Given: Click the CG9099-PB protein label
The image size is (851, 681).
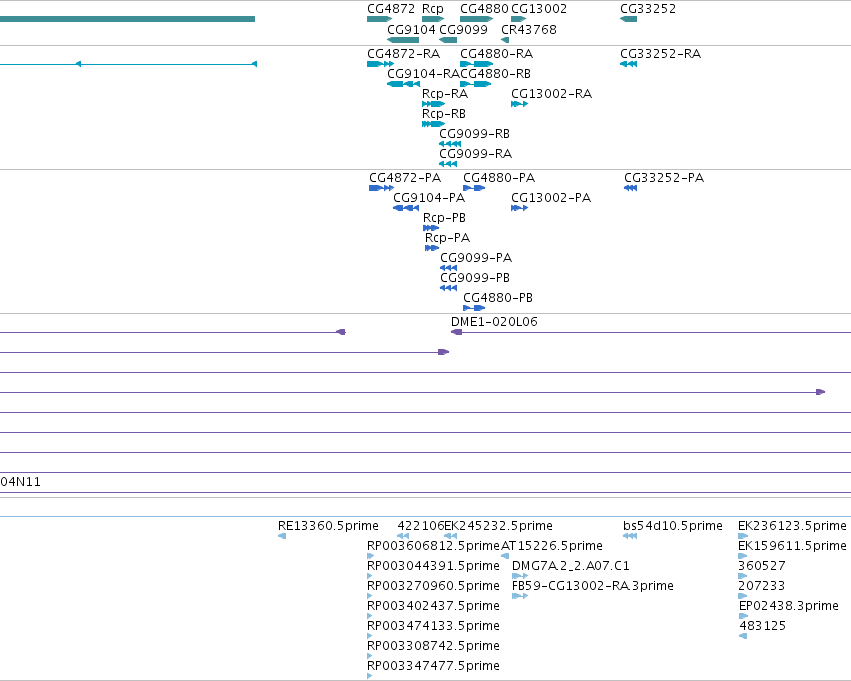Looking at the screenshot, I should (475, 278).
